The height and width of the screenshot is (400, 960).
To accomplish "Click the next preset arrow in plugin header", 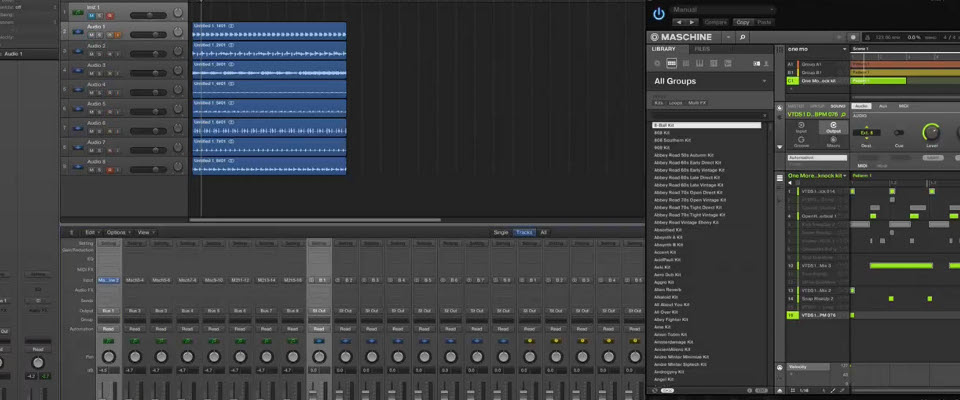I will tap(692, 22).
